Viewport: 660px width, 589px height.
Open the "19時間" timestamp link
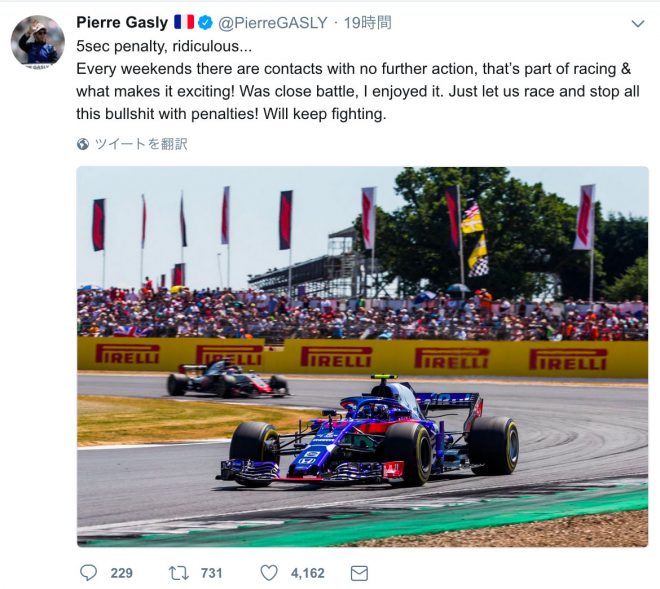coord(367,22)
